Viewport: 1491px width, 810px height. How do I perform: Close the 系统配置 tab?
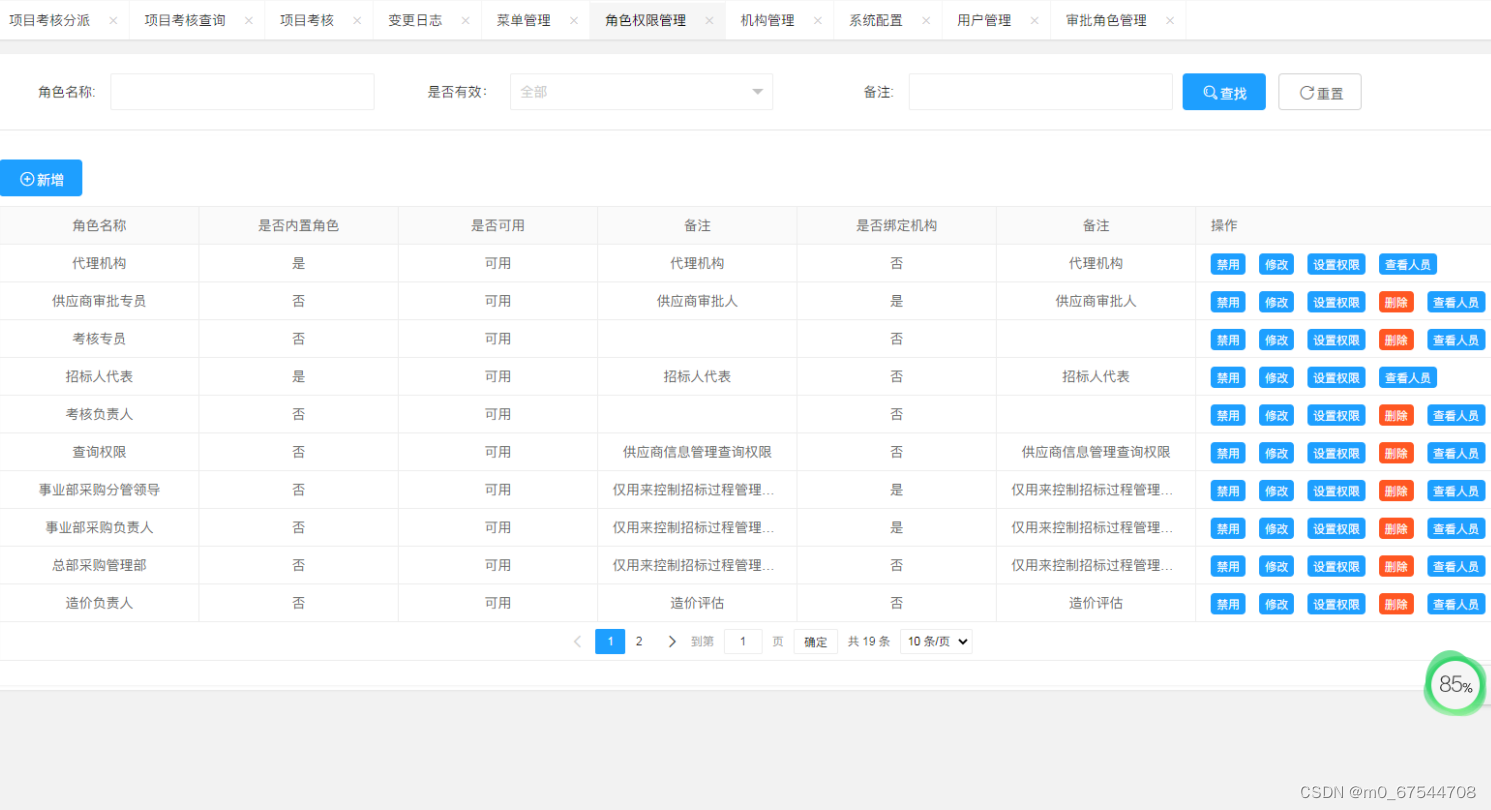(x=926, y=19)
